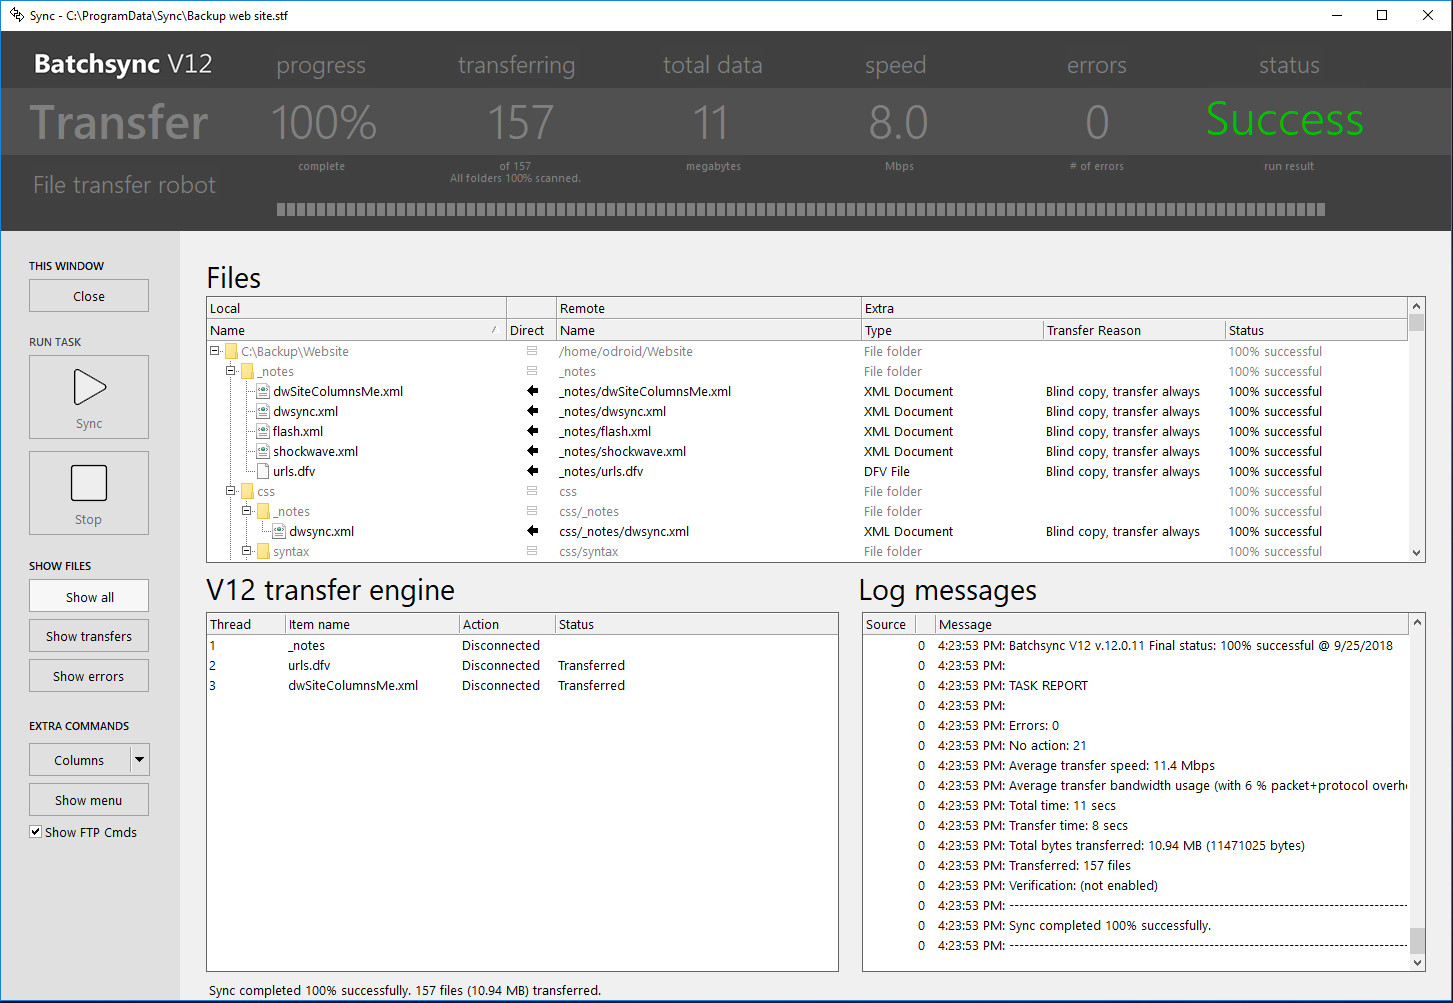
Task: Click the direction arrow for _notes/urls.dfv
Action: [532, 471]
